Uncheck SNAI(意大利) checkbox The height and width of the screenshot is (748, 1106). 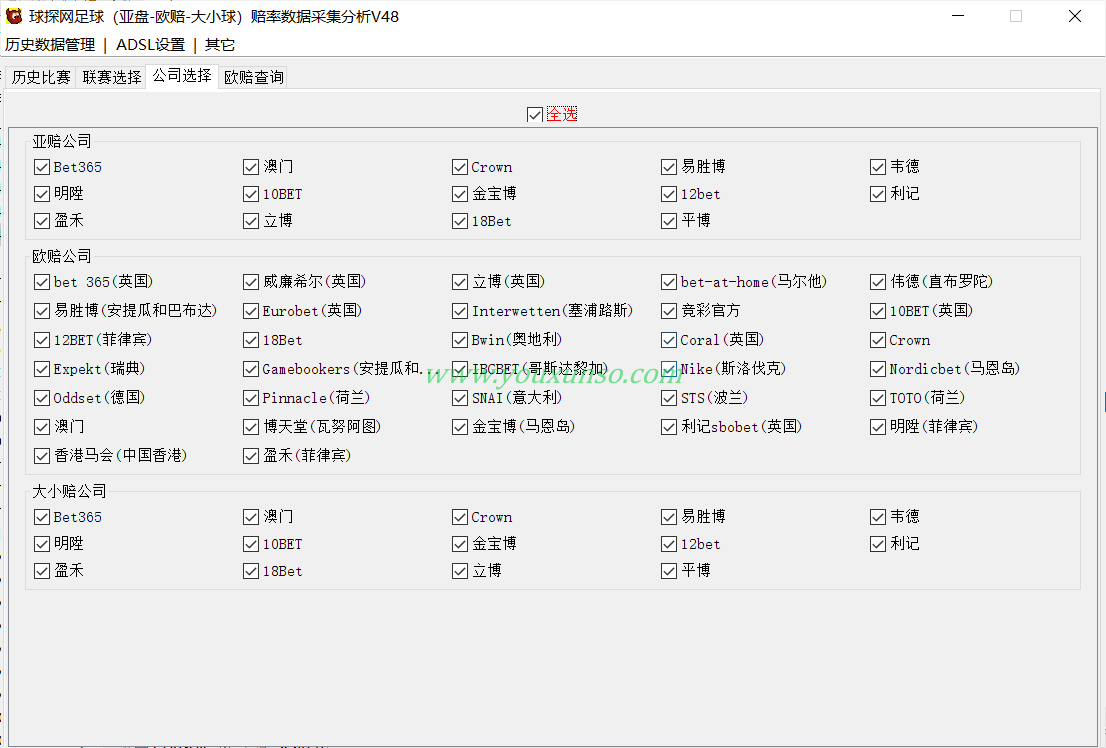pos(460,398)
